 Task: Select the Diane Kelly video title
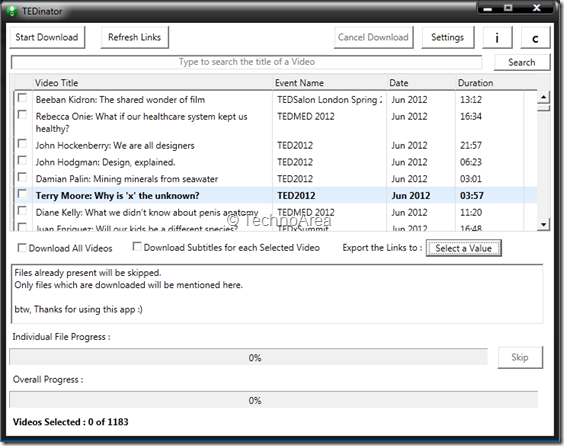tap(147, 213)
